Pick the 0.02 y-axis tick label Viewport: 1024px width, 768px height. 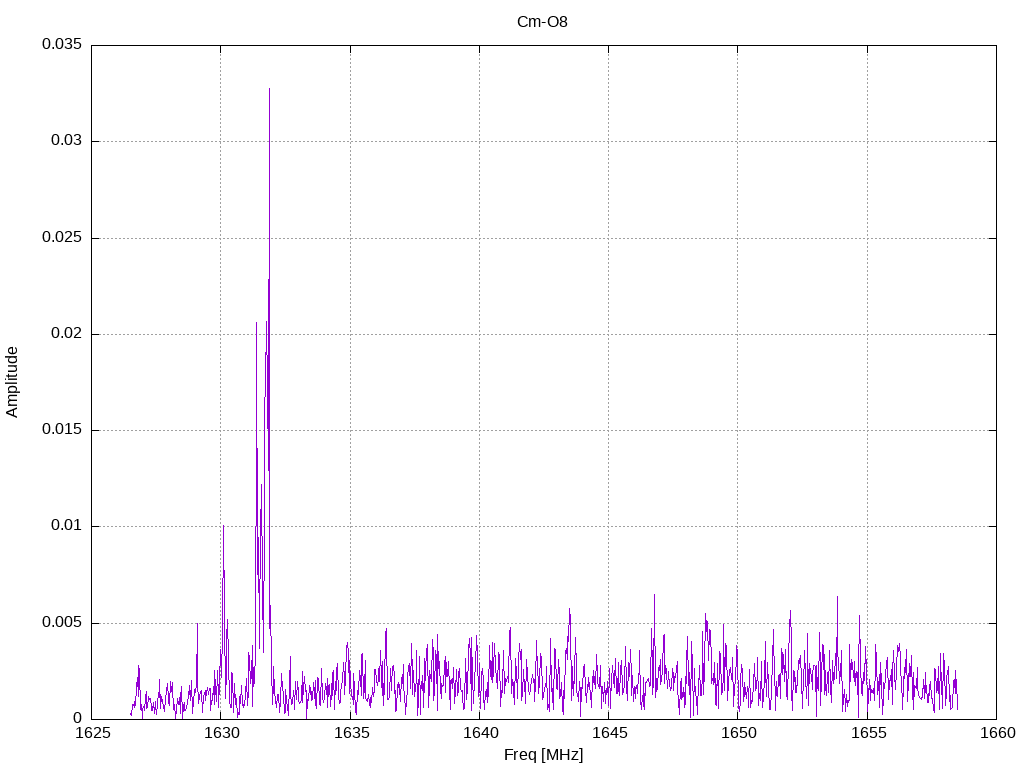65,334
